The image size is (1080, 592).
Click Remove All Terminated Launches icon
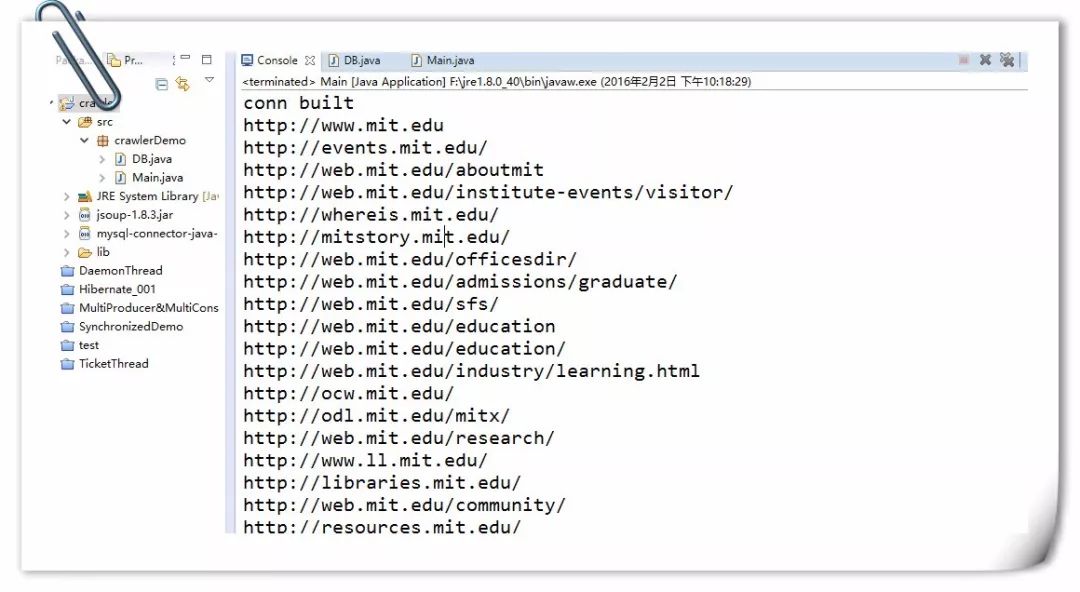1007,60
